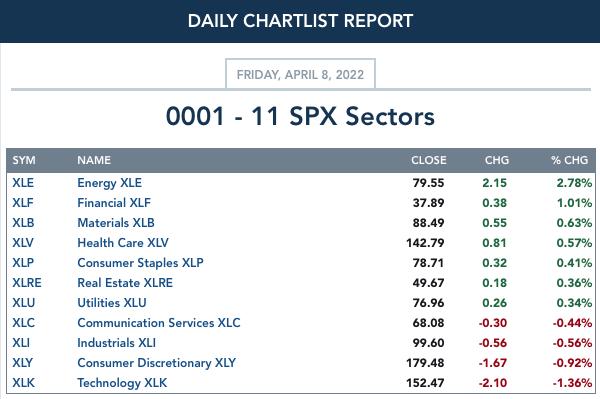Screen dimensions: 600x399
Task: Click the CLOSE column header
Action: [429, 160]
